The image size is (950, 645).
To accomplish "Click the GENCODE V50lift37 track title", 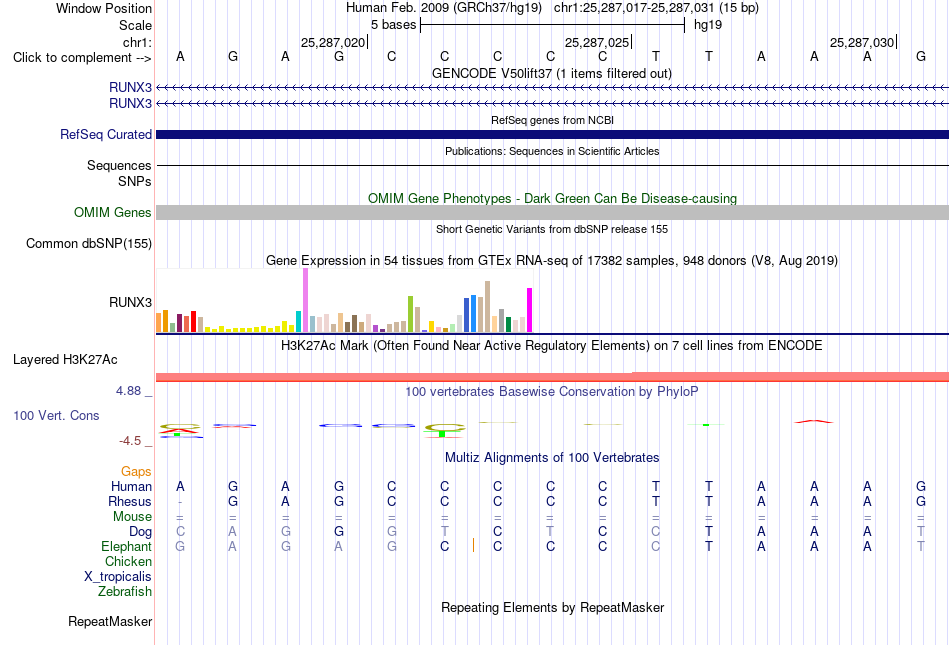I will 551,74.
